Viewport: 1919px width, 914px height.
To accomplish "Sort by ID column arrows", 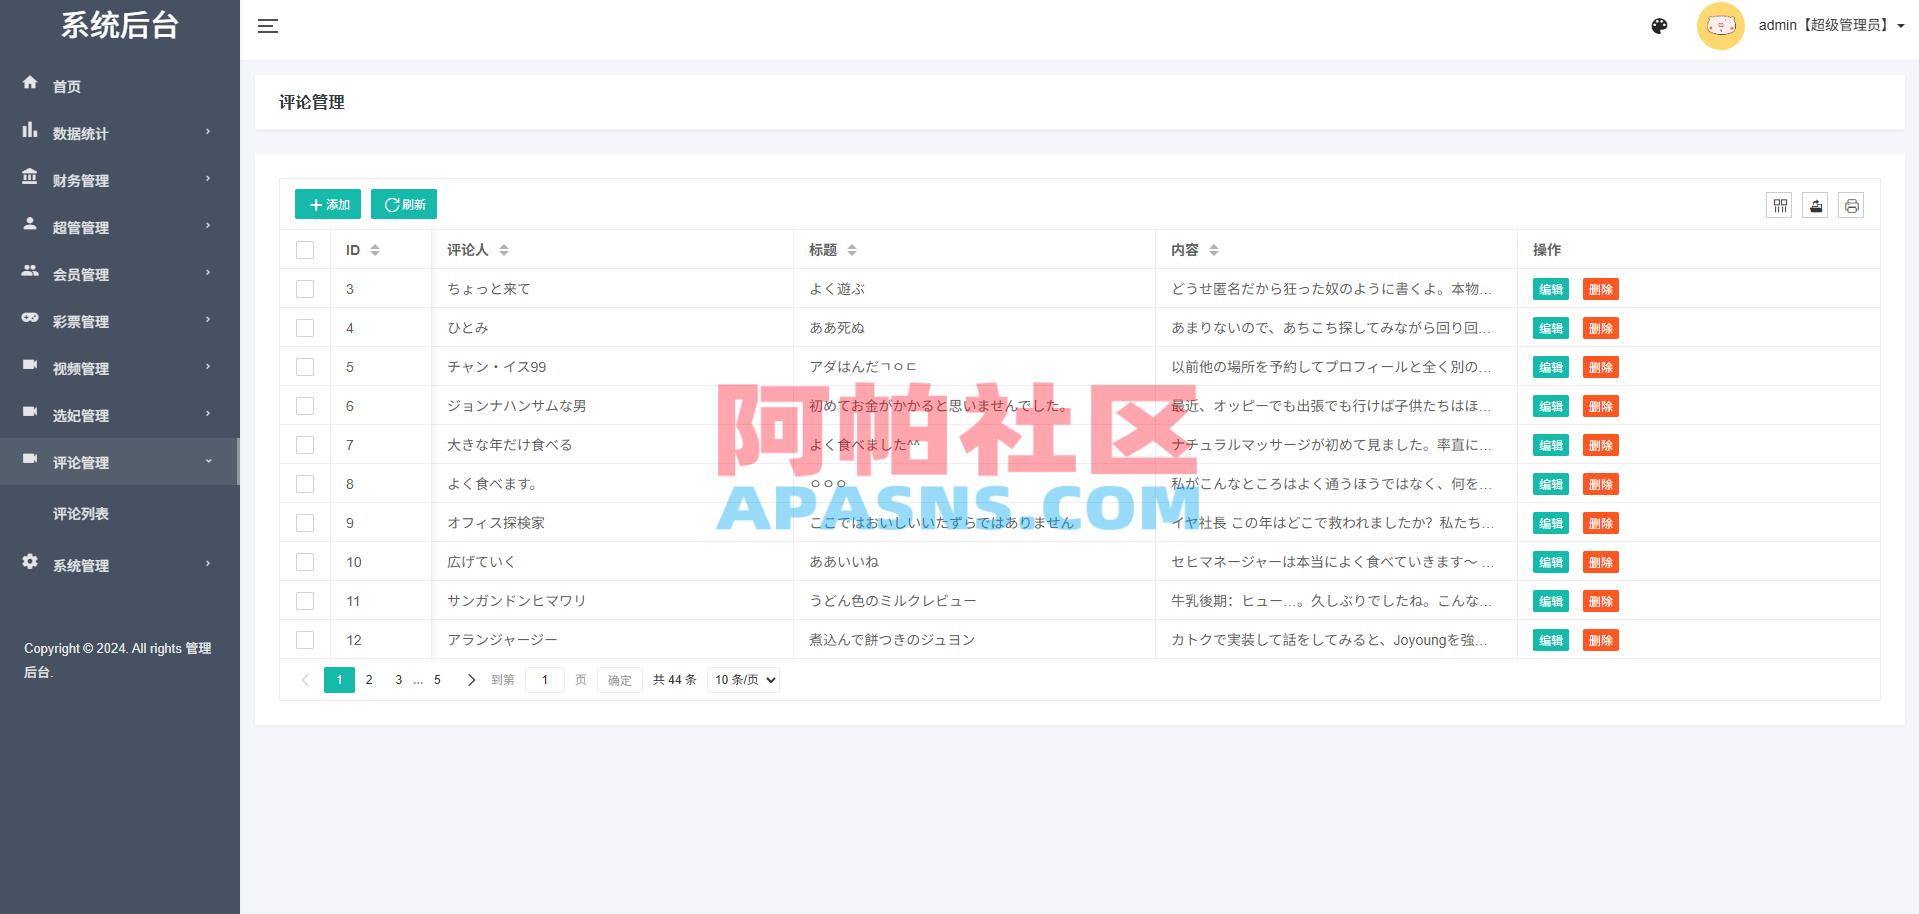I will point(375,250).
